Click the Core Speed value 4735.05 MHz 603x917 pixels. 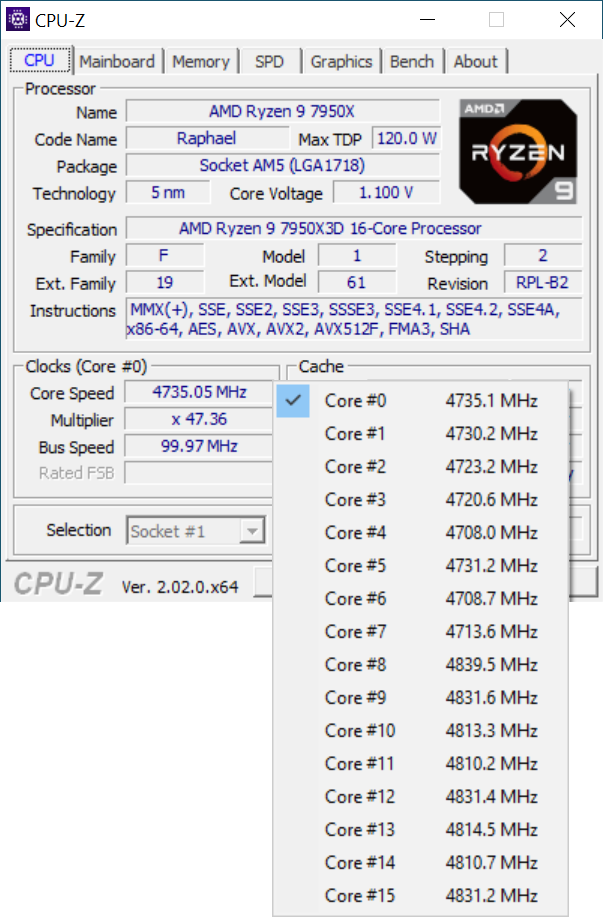coord(199,392)
